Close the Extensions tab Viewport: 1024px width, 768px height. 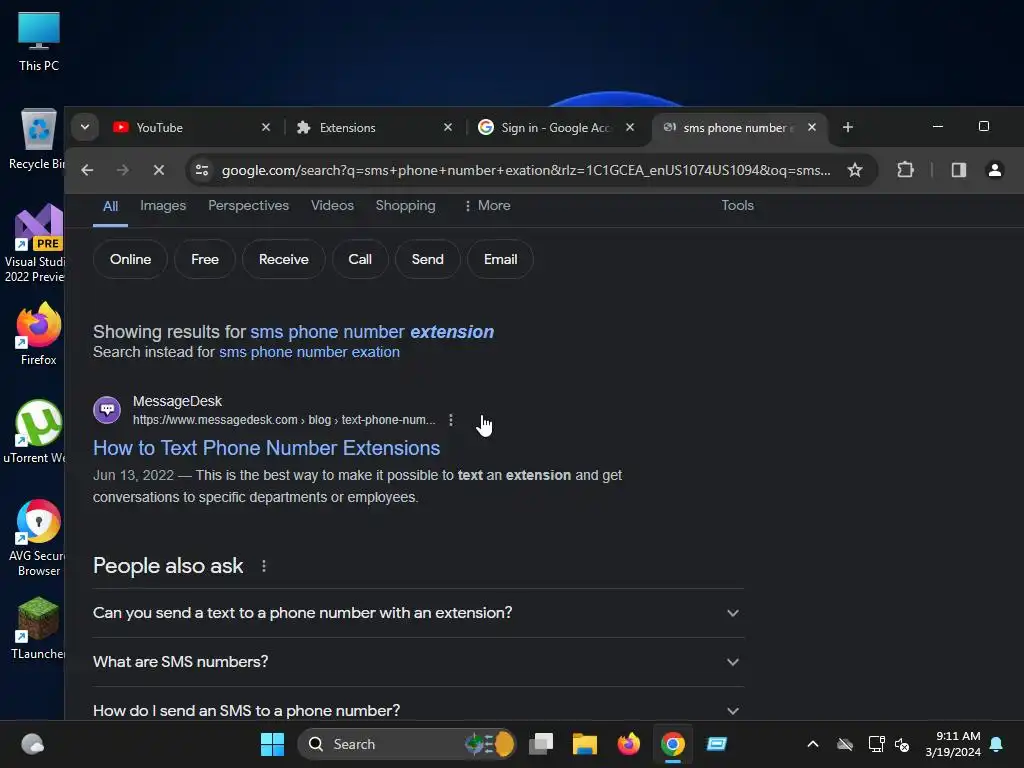click(x=448, y=127)
